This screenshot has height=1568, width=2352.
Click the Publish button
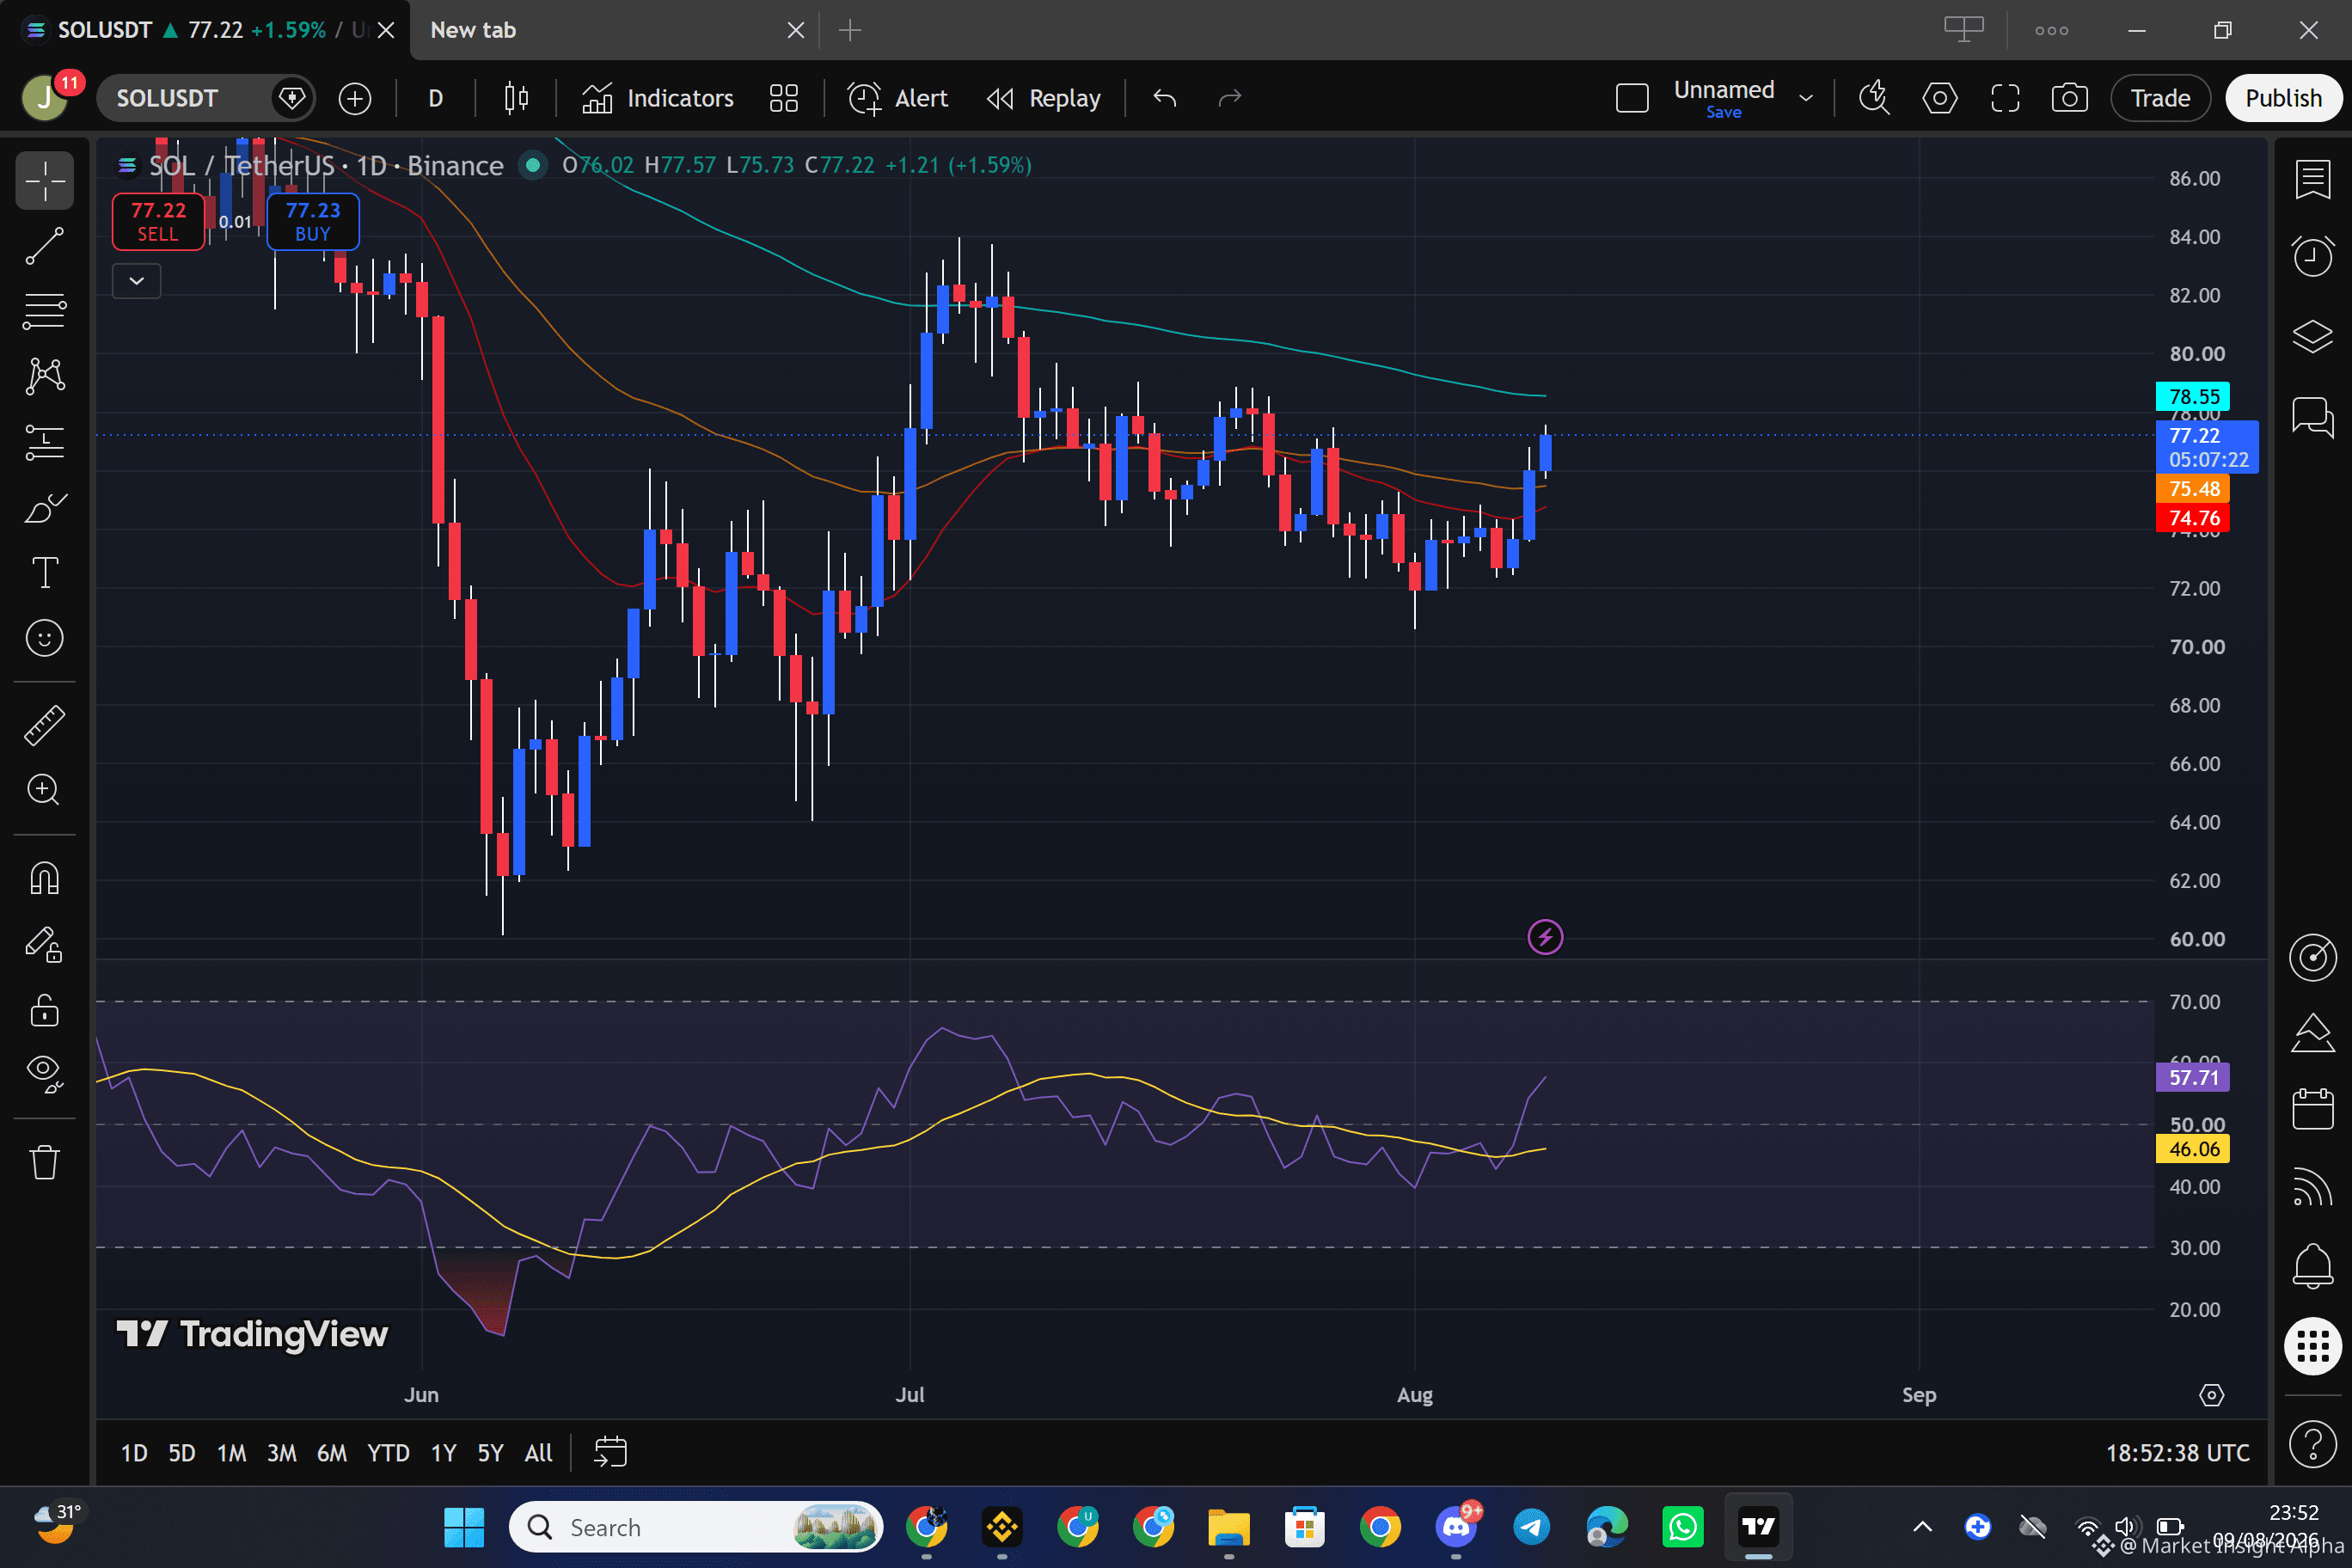pos(2282,98)
